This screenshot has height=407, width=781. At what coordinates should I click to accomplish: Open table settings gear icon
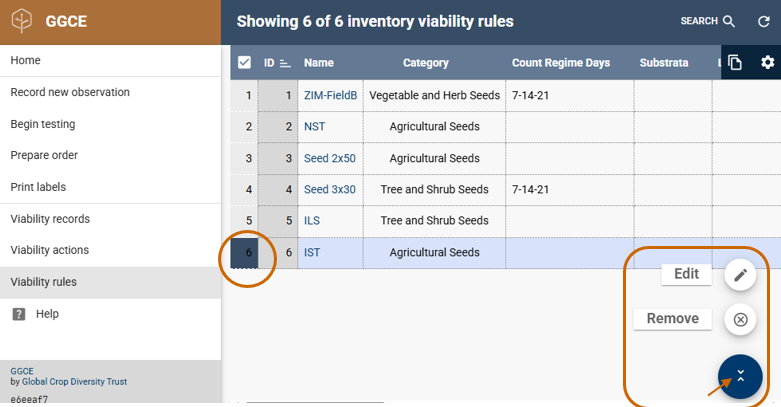click(x=767, y=63)
